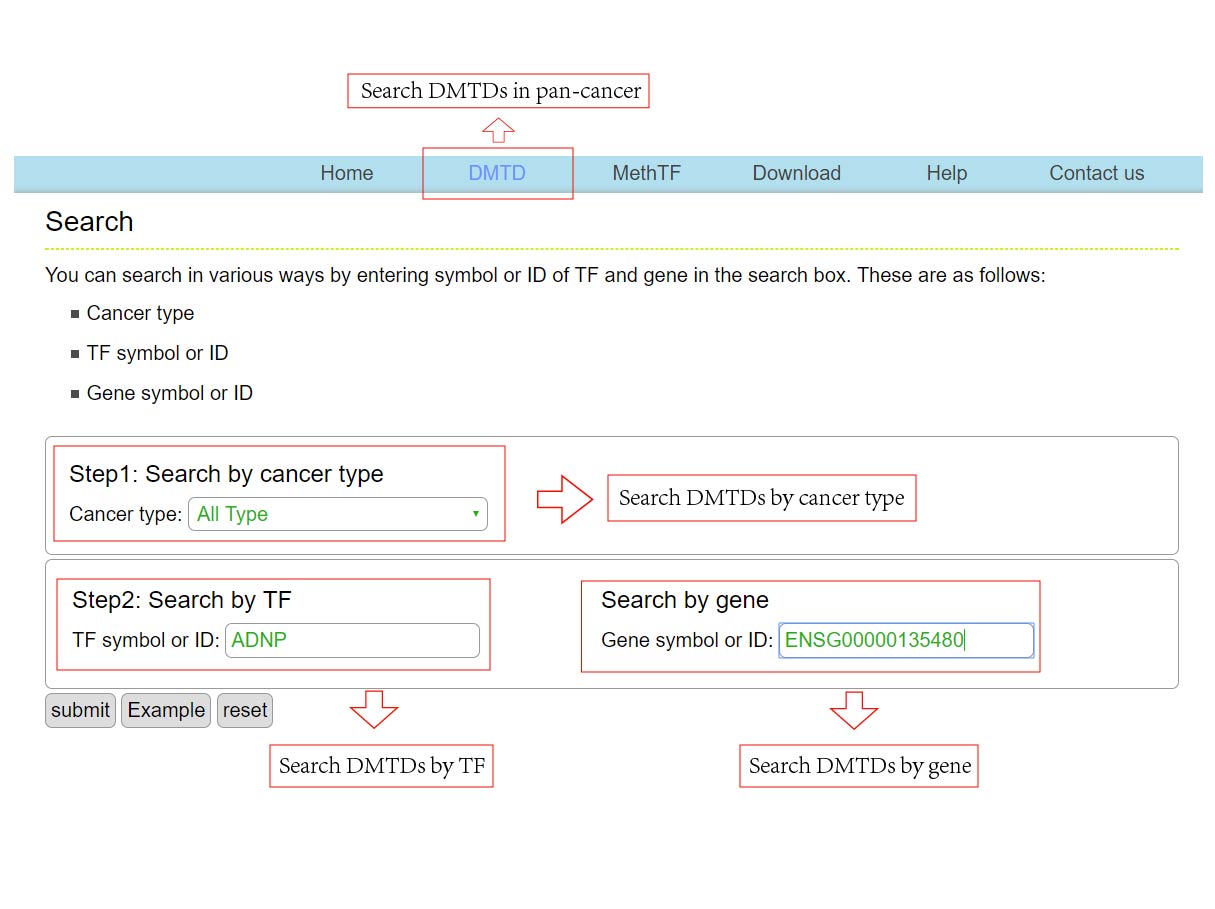
Task: Open the Contact us page
Action: (1096, 173)
